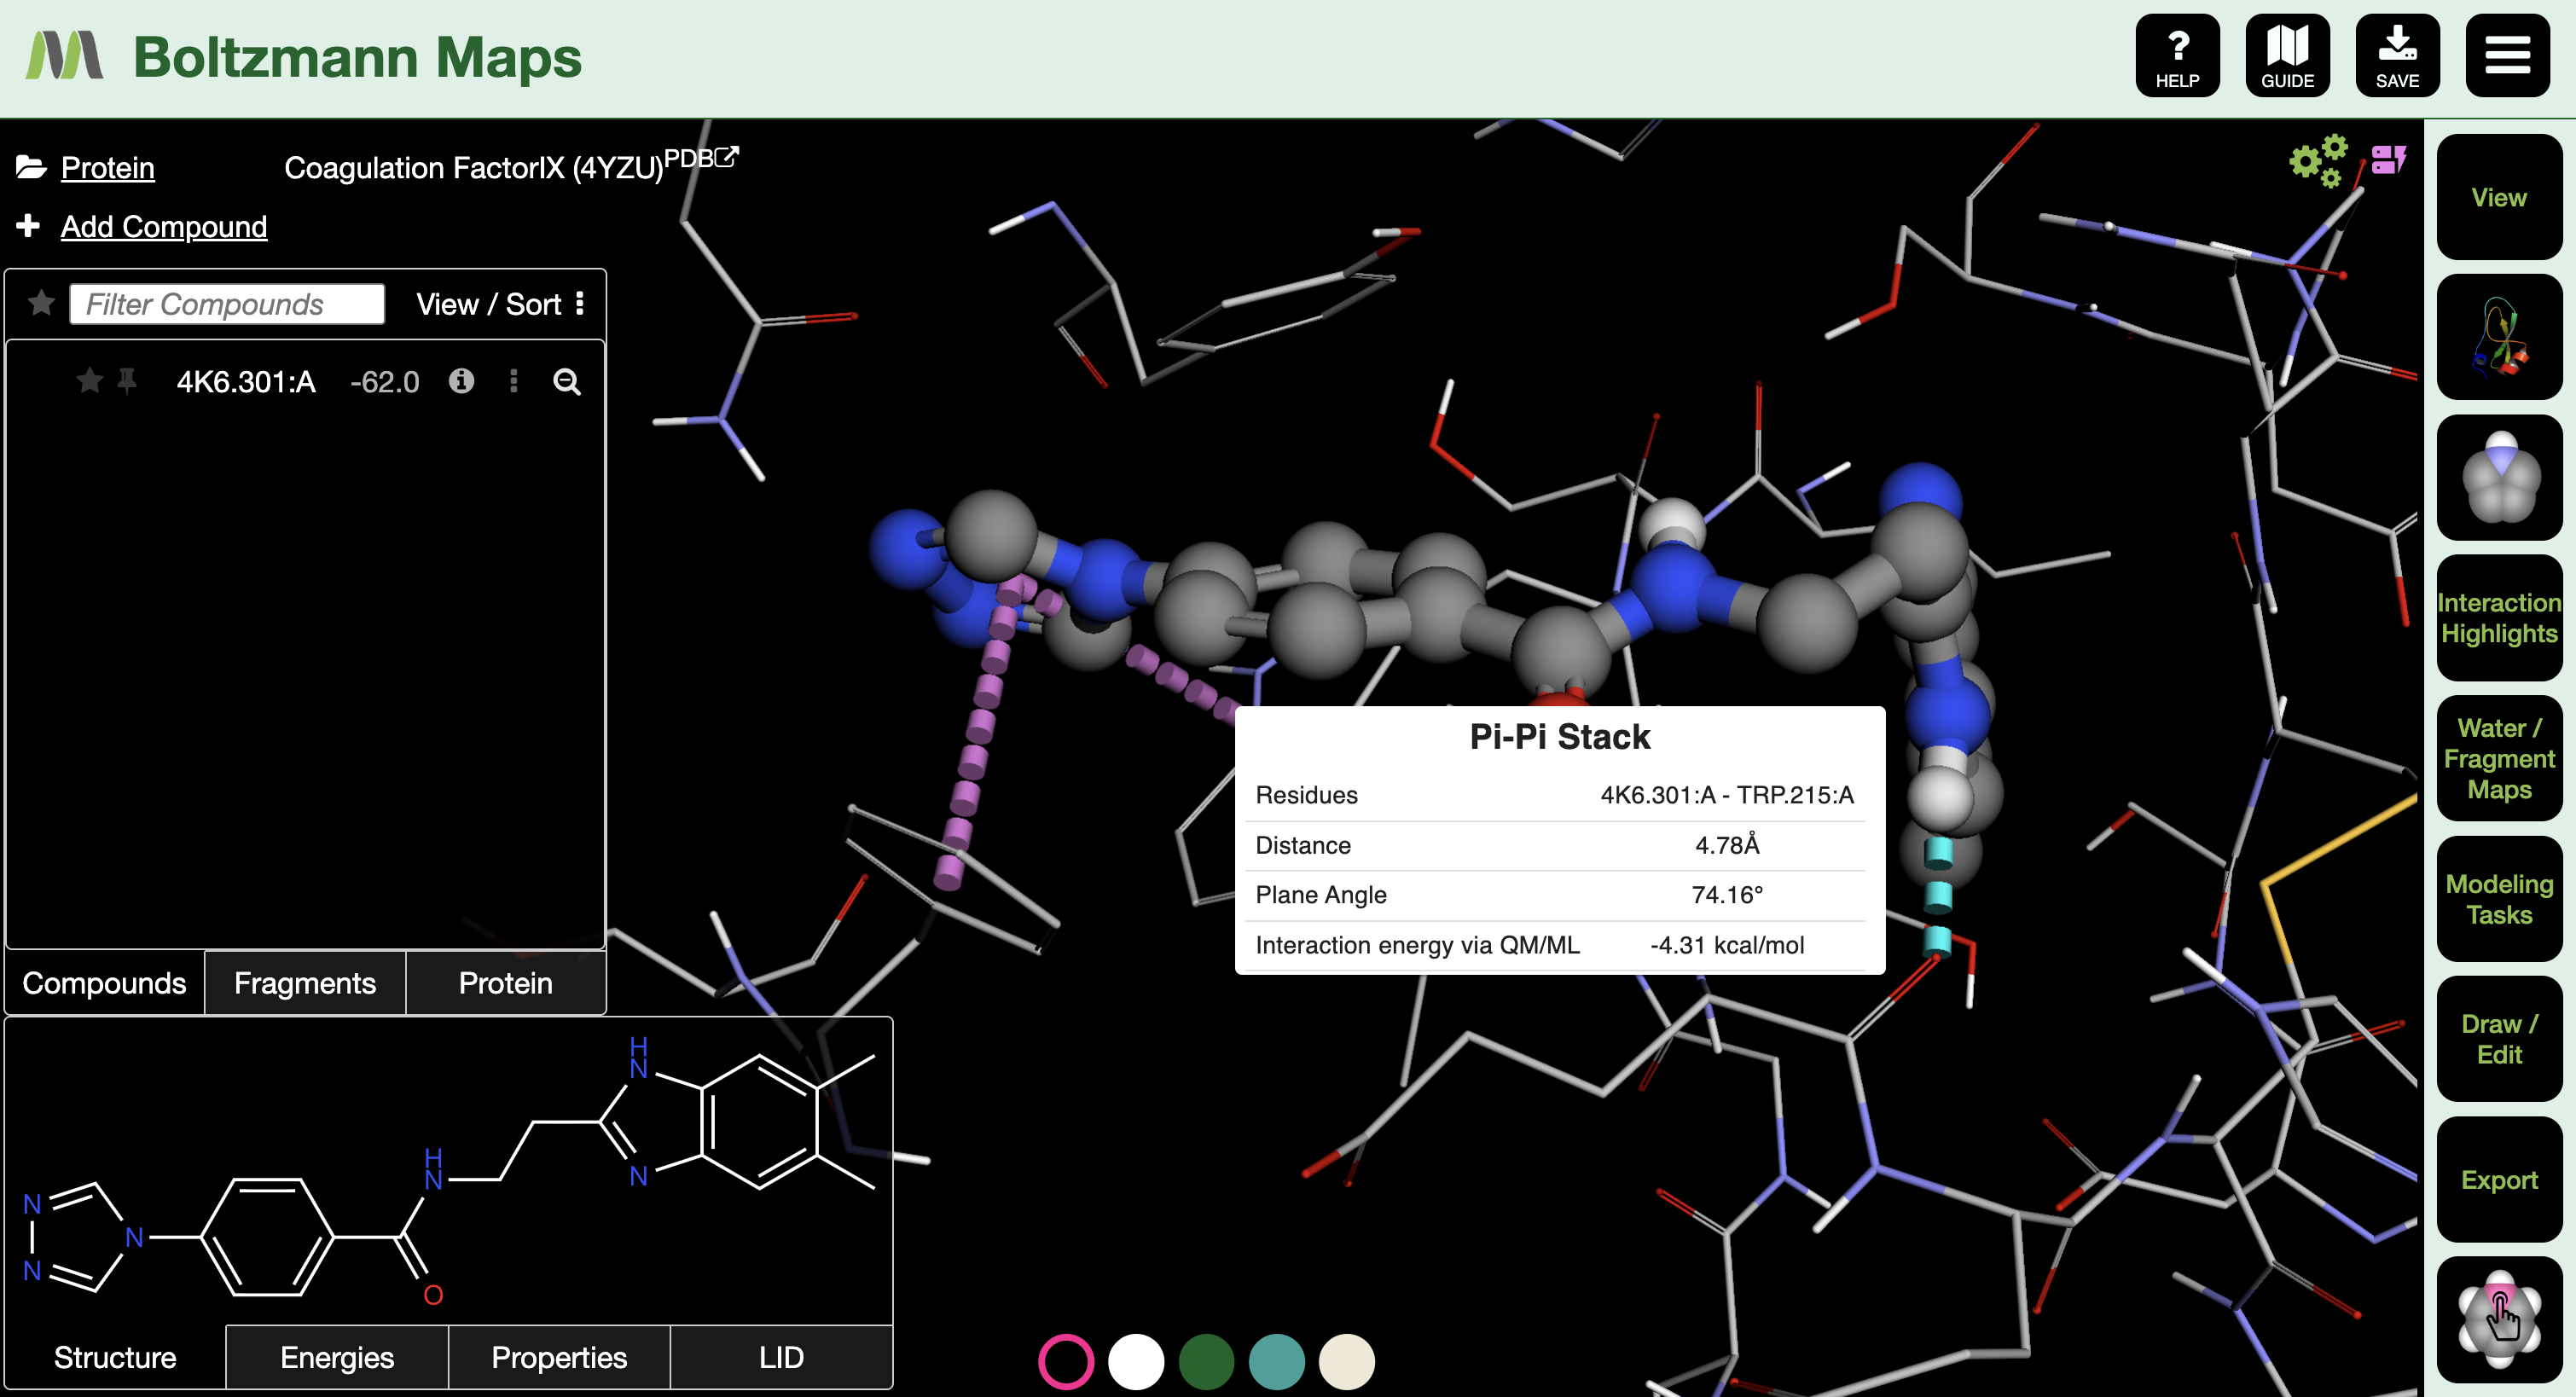Open the sphere surface display icon
This screenshot has width=2576, height=1397.
(x=2499, y=477)
